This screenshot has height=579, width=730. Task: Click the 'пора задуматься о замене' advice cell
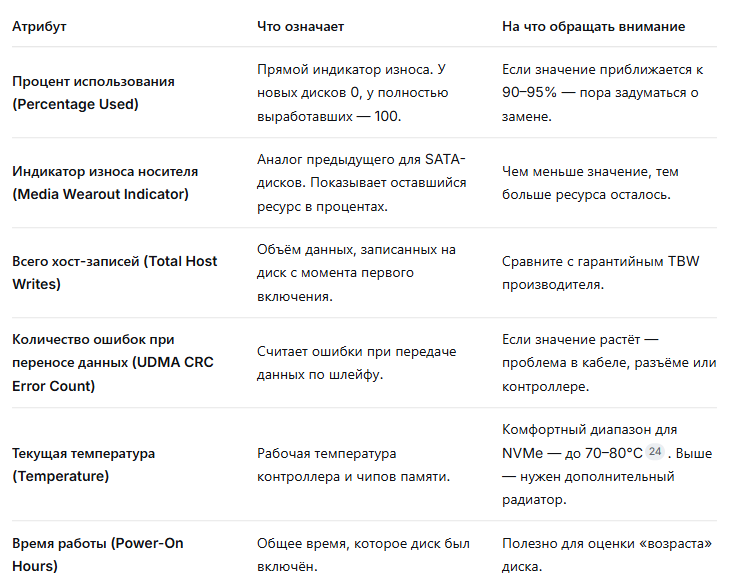coord(602,92)
